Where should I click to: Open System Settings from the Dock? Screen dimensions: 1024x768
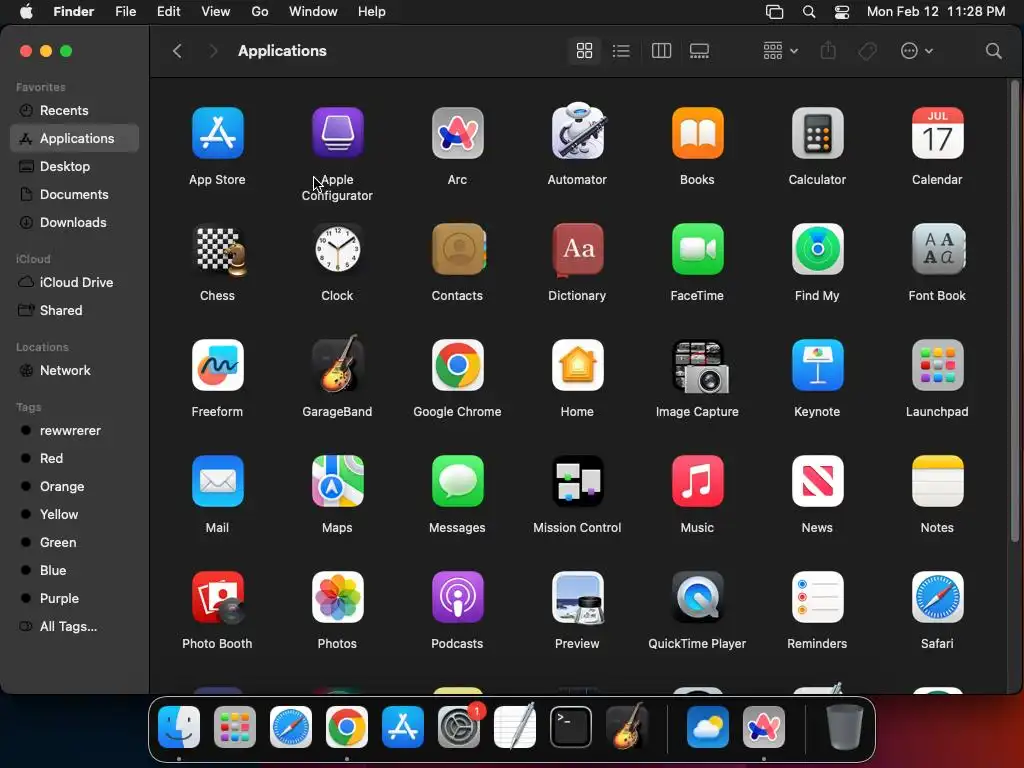[458, 727]
